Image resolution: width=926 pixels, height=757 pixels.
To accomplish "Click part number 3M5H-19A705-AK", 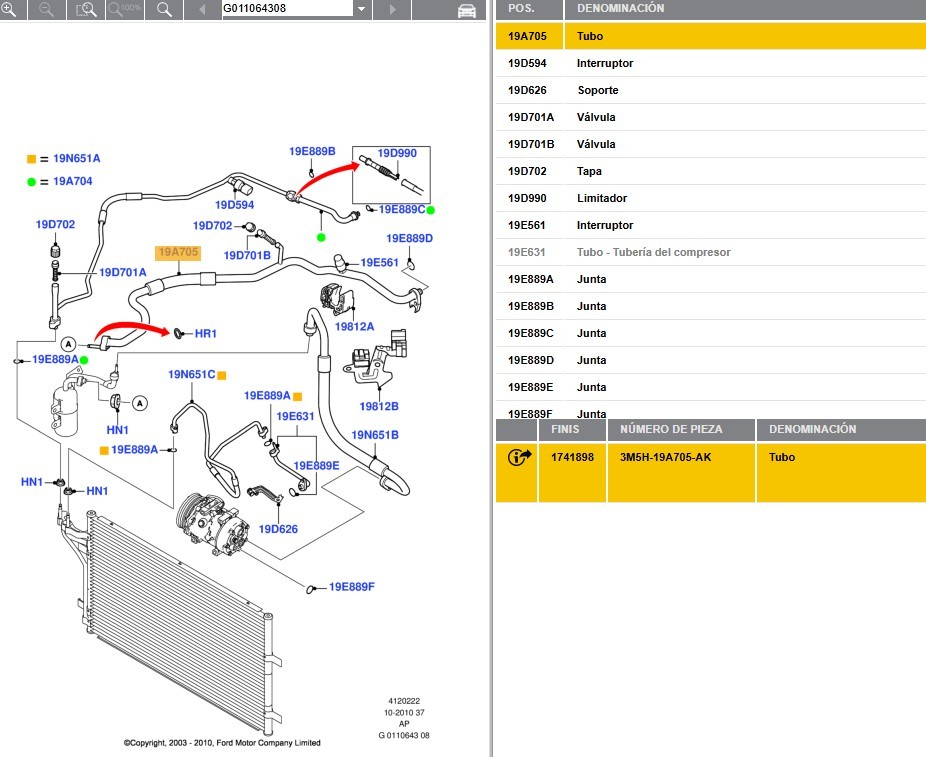I will click(x=666, y=457).
